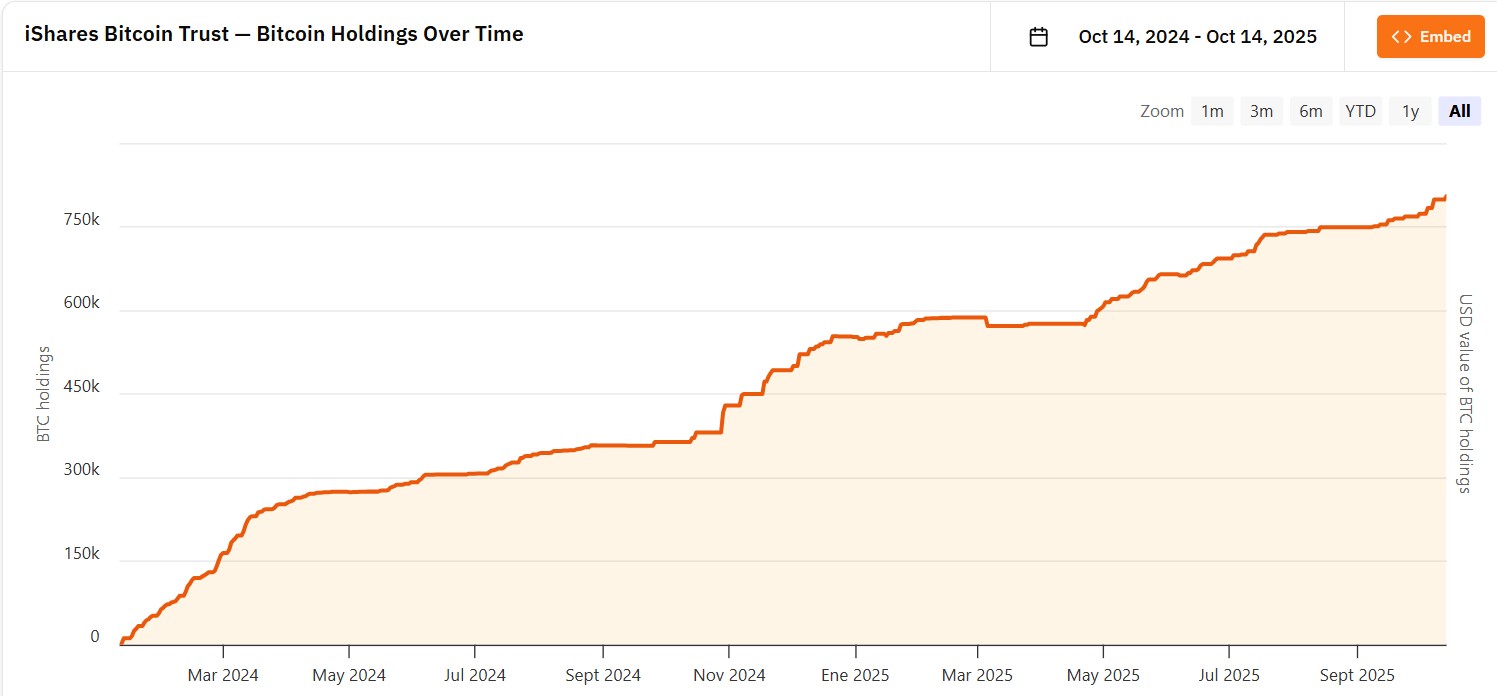Click the calendar icon beside the date range
1497x696 pixels.
[x=1039, y=37]
